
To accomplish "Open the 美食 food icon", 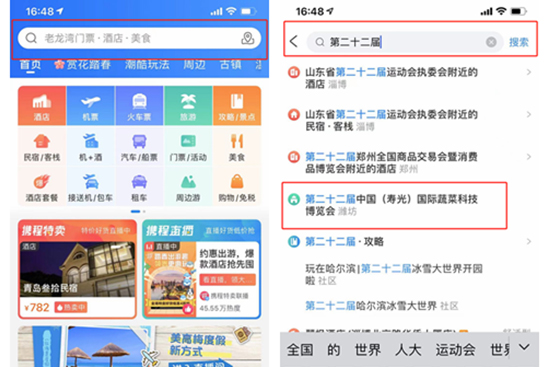I will [237, 147].
